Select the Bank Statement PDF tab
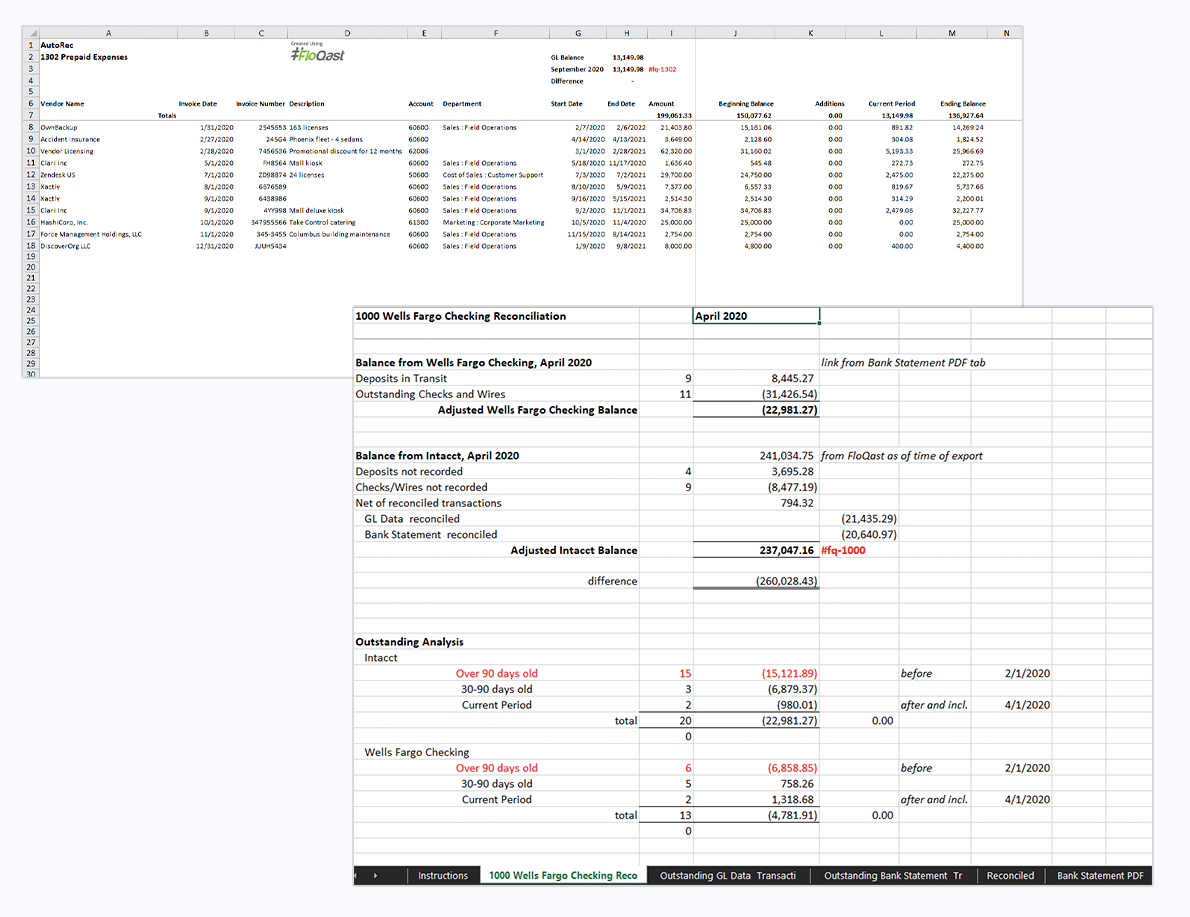 (x=1100, y=876)
